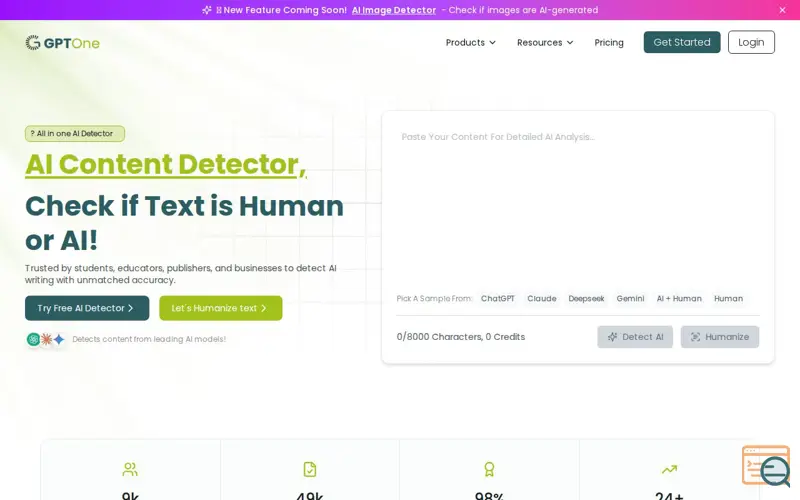This screenshot has width=800, height=500.
Task: Open the AI Image Detector link
Action: [394, 10]
